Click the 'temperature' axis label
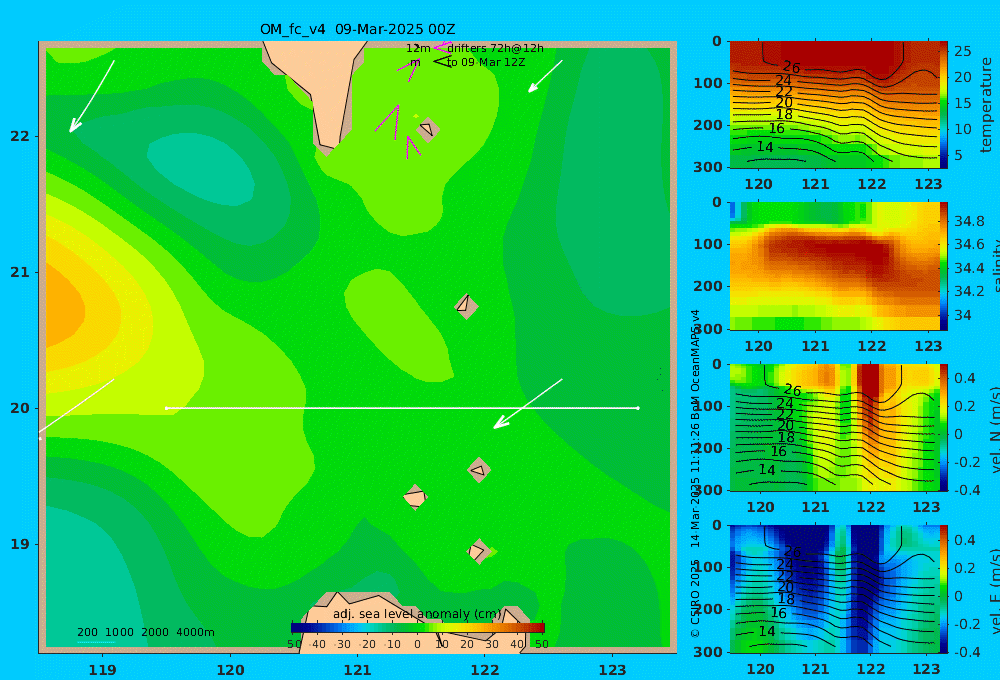Image resolution: width=1000 pixels, height=680 pixels. (x=986, y=105)
